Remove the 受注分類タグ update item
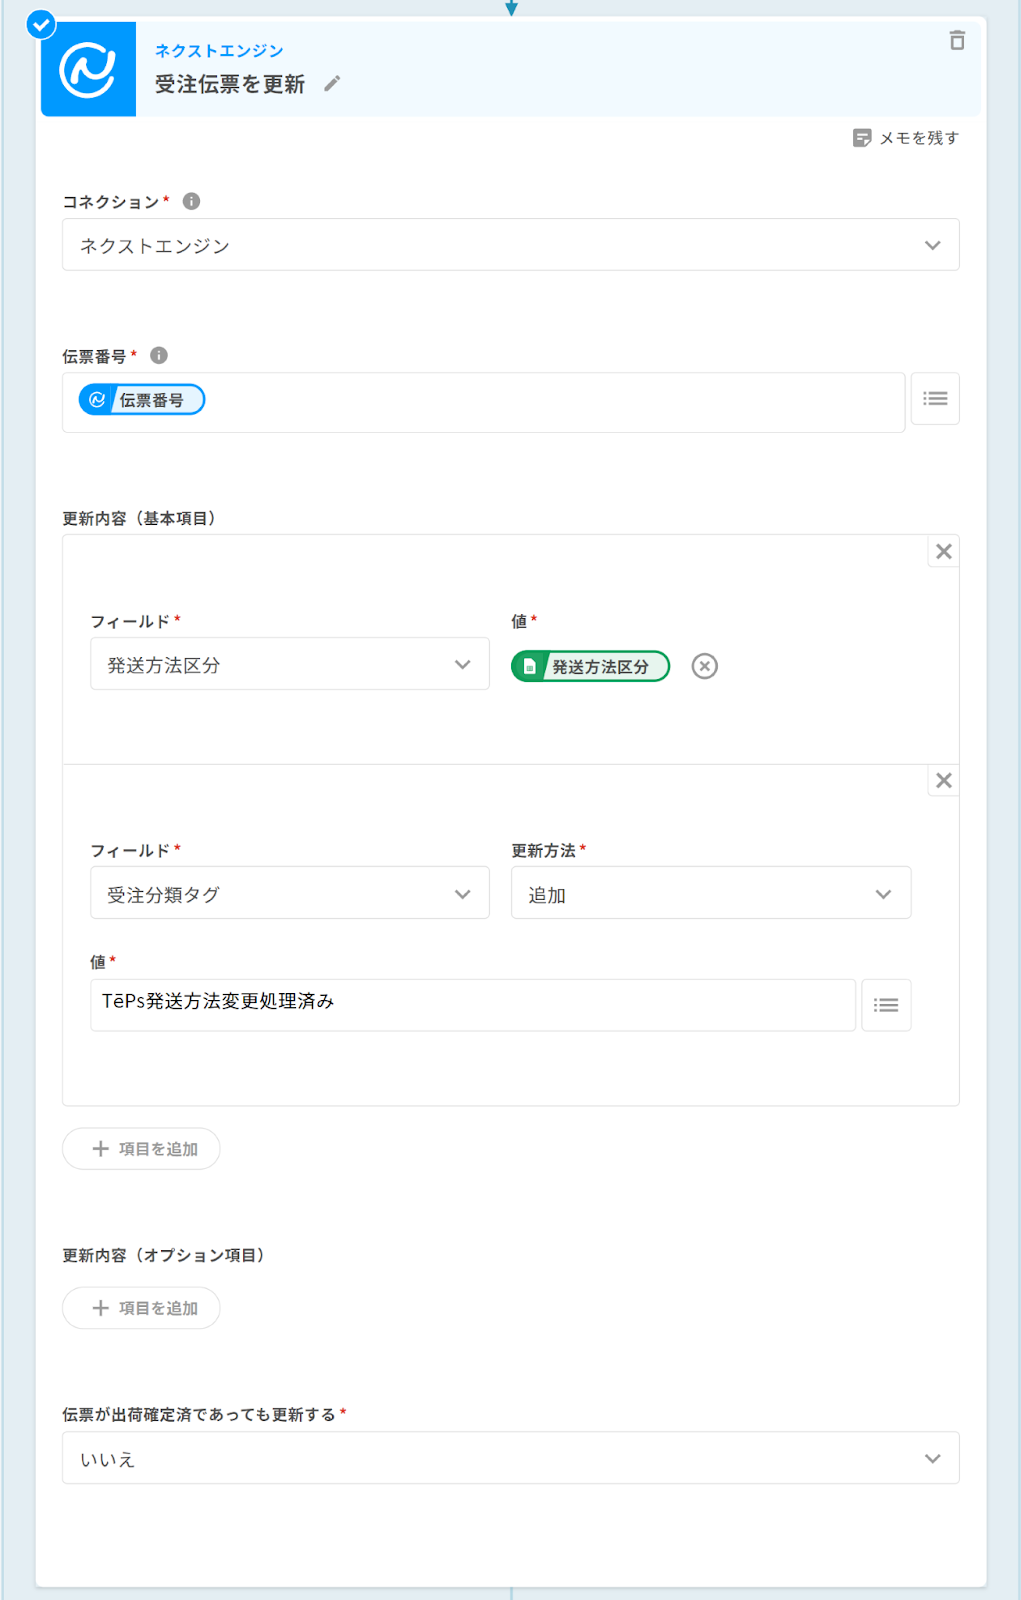Screen dimensions: 1021x1600 (x=943, y=780)
